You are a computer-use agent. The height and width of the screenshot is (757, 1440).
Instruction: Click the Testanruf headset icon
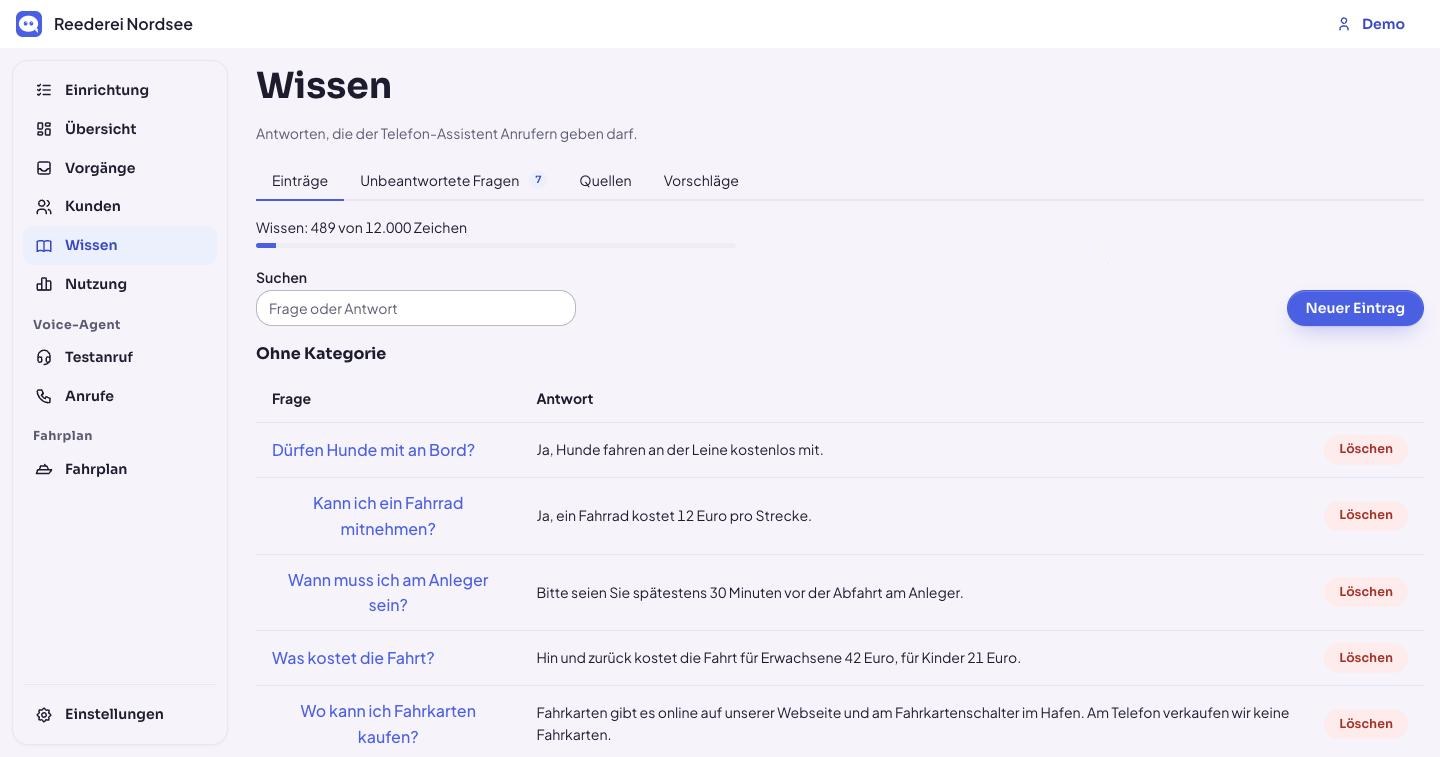44,358
